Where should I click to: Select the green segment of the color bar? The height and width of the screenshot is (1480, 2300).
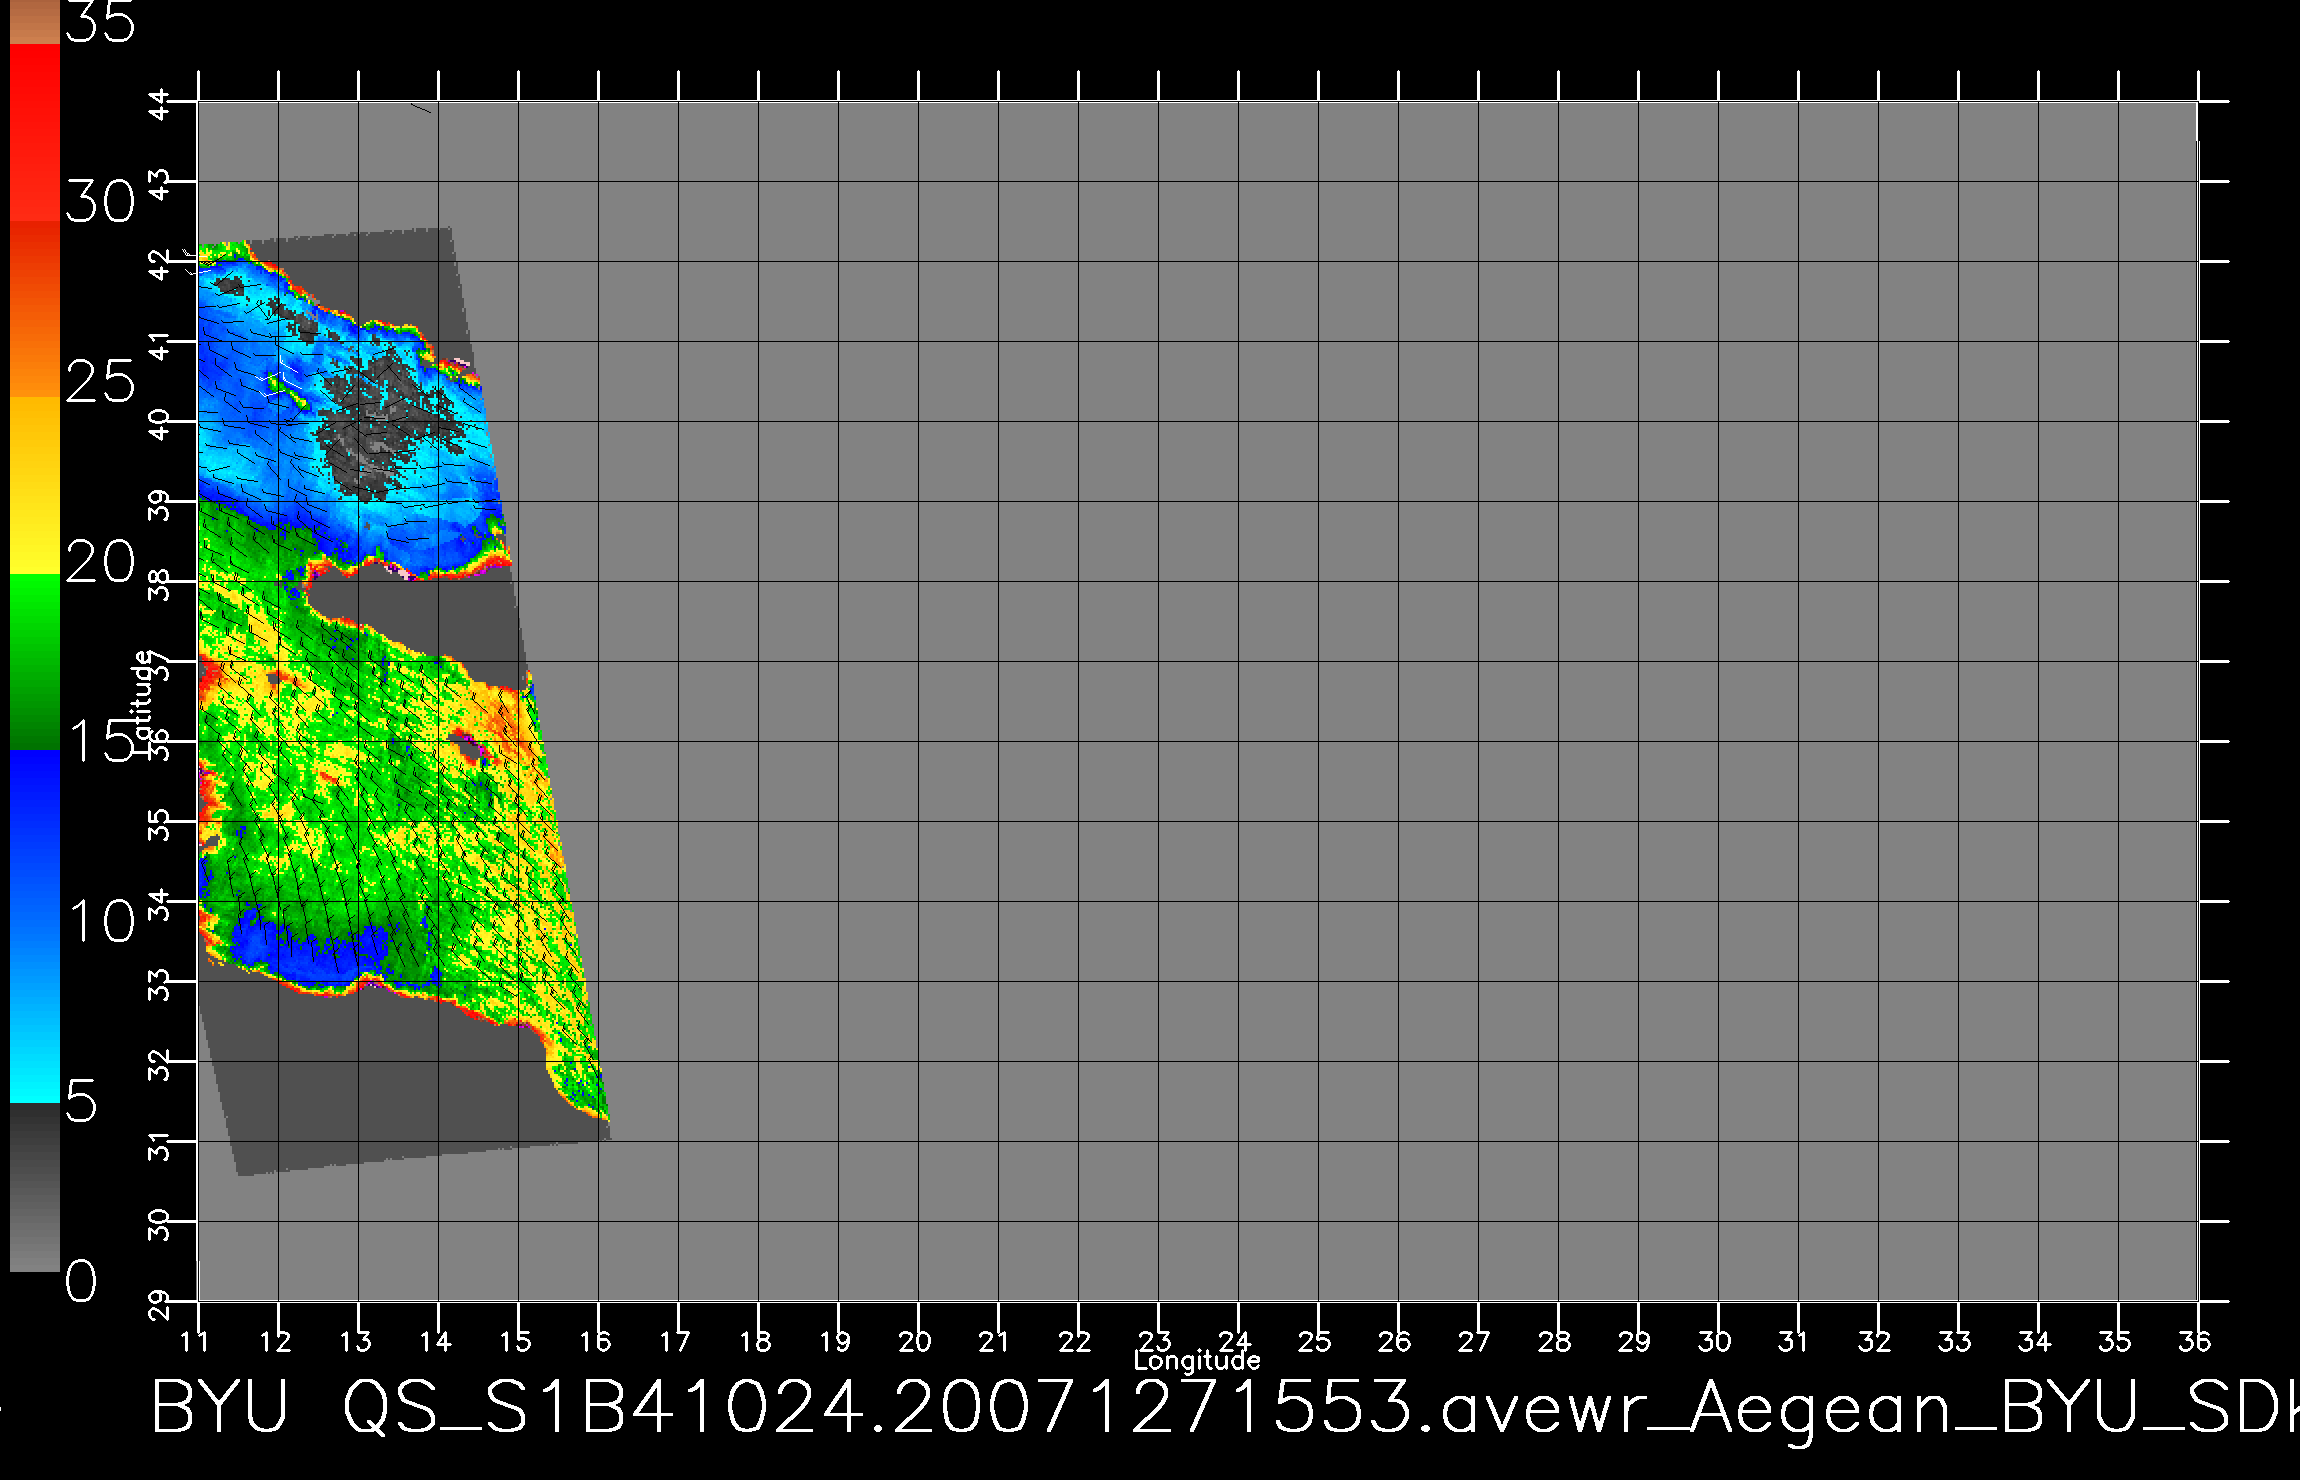pos(35,662)
